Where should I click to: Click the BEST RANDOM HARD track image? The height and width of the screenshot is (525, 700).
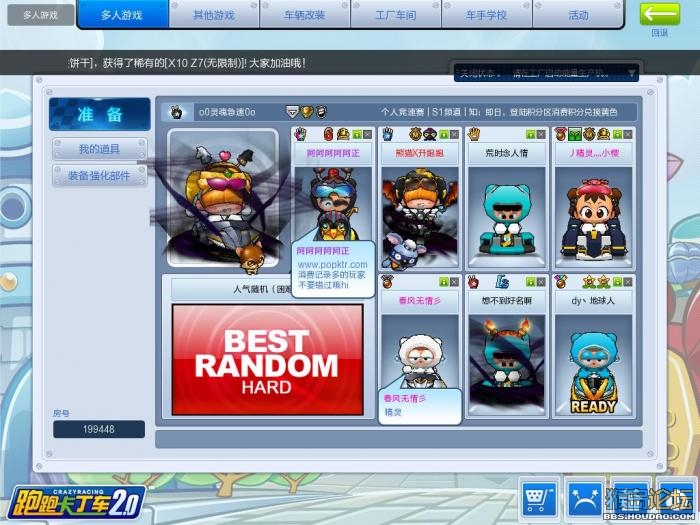[267, 360]
